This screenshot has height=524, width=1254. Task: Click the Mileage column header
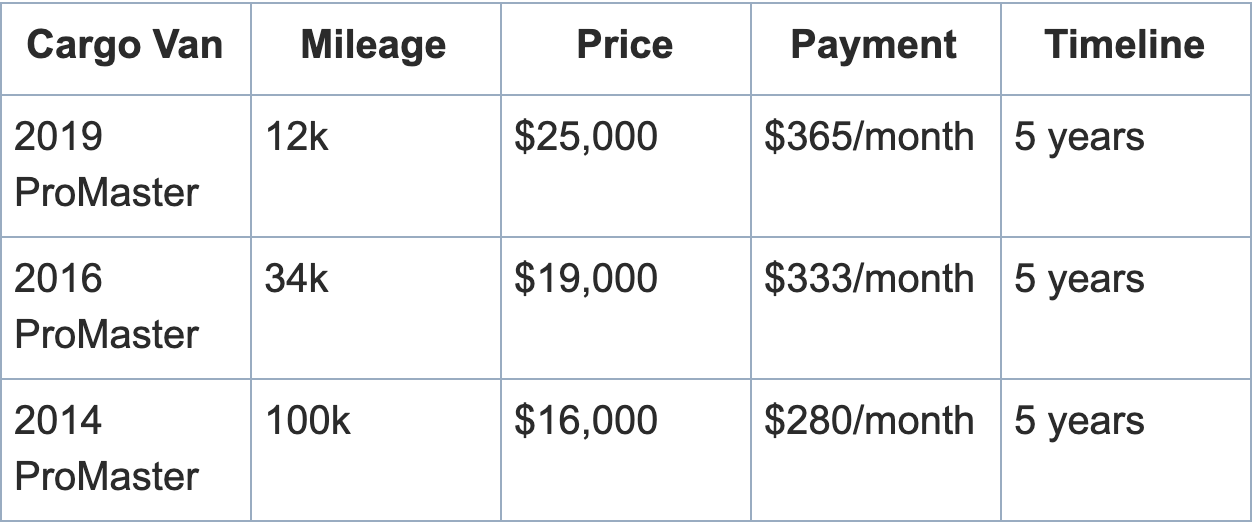373,46
